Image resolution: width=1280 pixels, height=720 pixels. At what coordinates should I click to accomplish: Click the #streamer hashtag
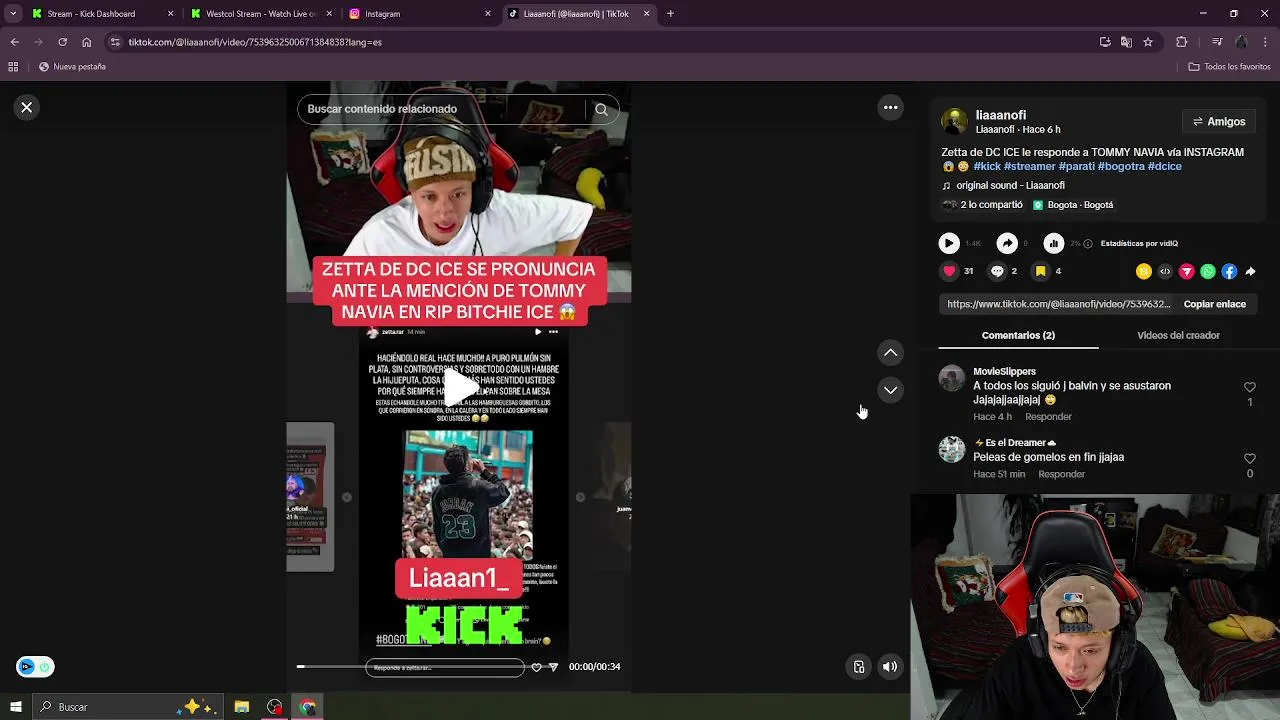(1030, 166)
